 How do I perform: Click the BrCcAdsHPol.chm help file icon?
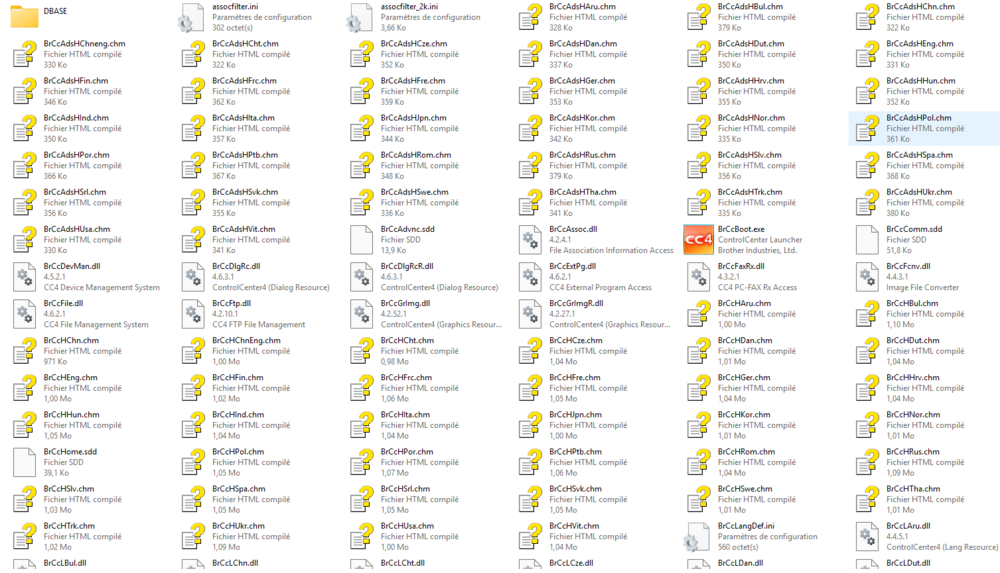(x=867, y=129)
